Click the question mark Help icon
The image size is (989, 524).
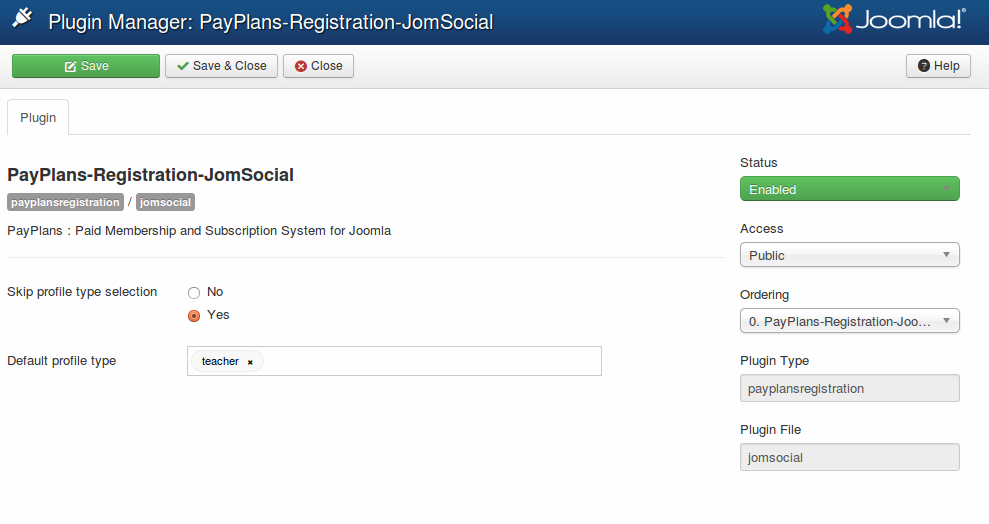tap(923, 66)
